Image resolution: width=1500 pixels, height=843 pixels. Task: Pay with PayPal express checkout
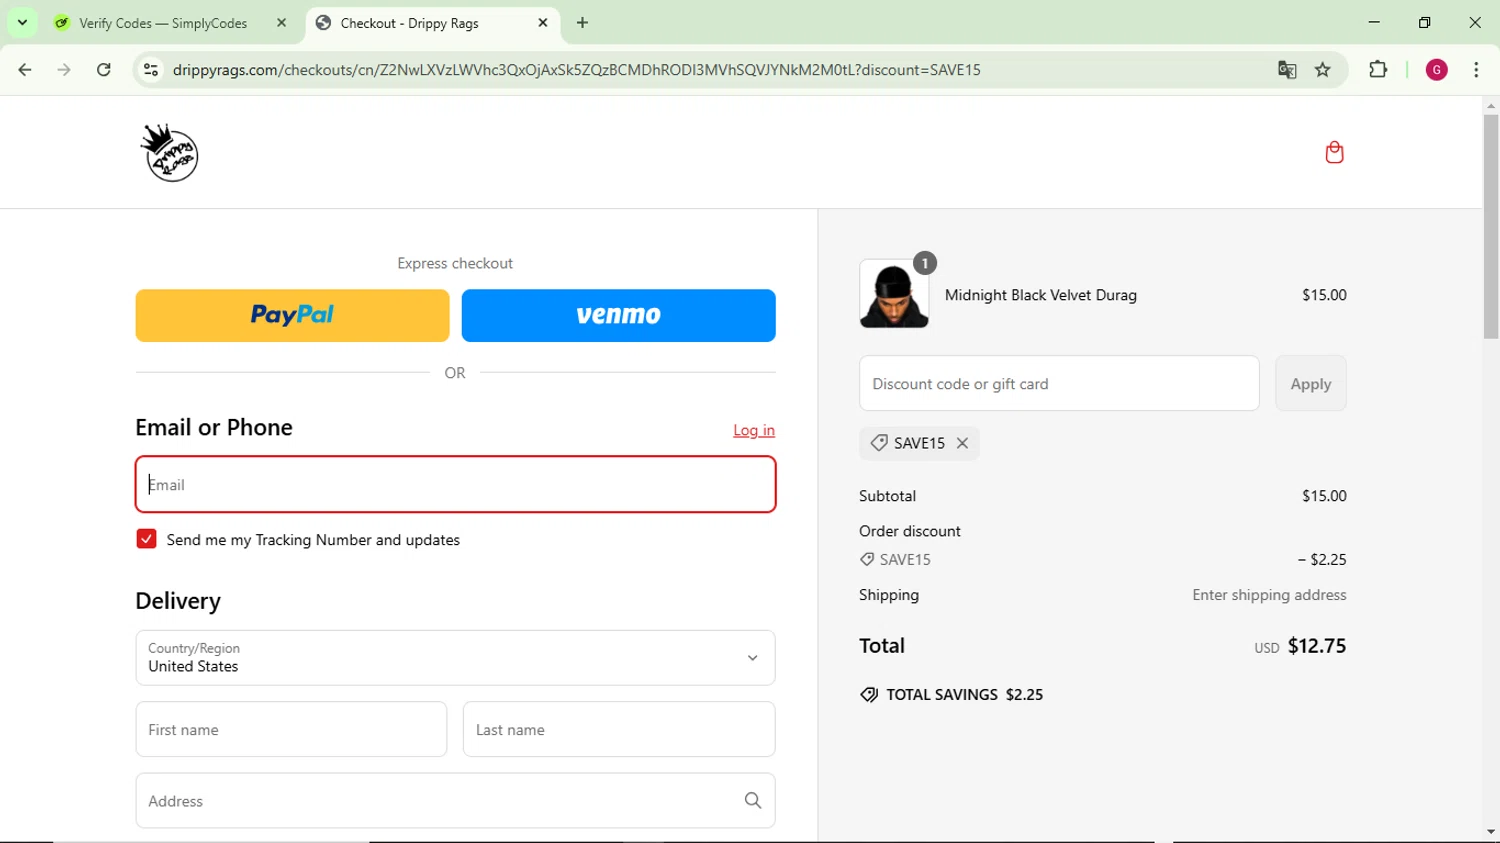coord(292,315)
